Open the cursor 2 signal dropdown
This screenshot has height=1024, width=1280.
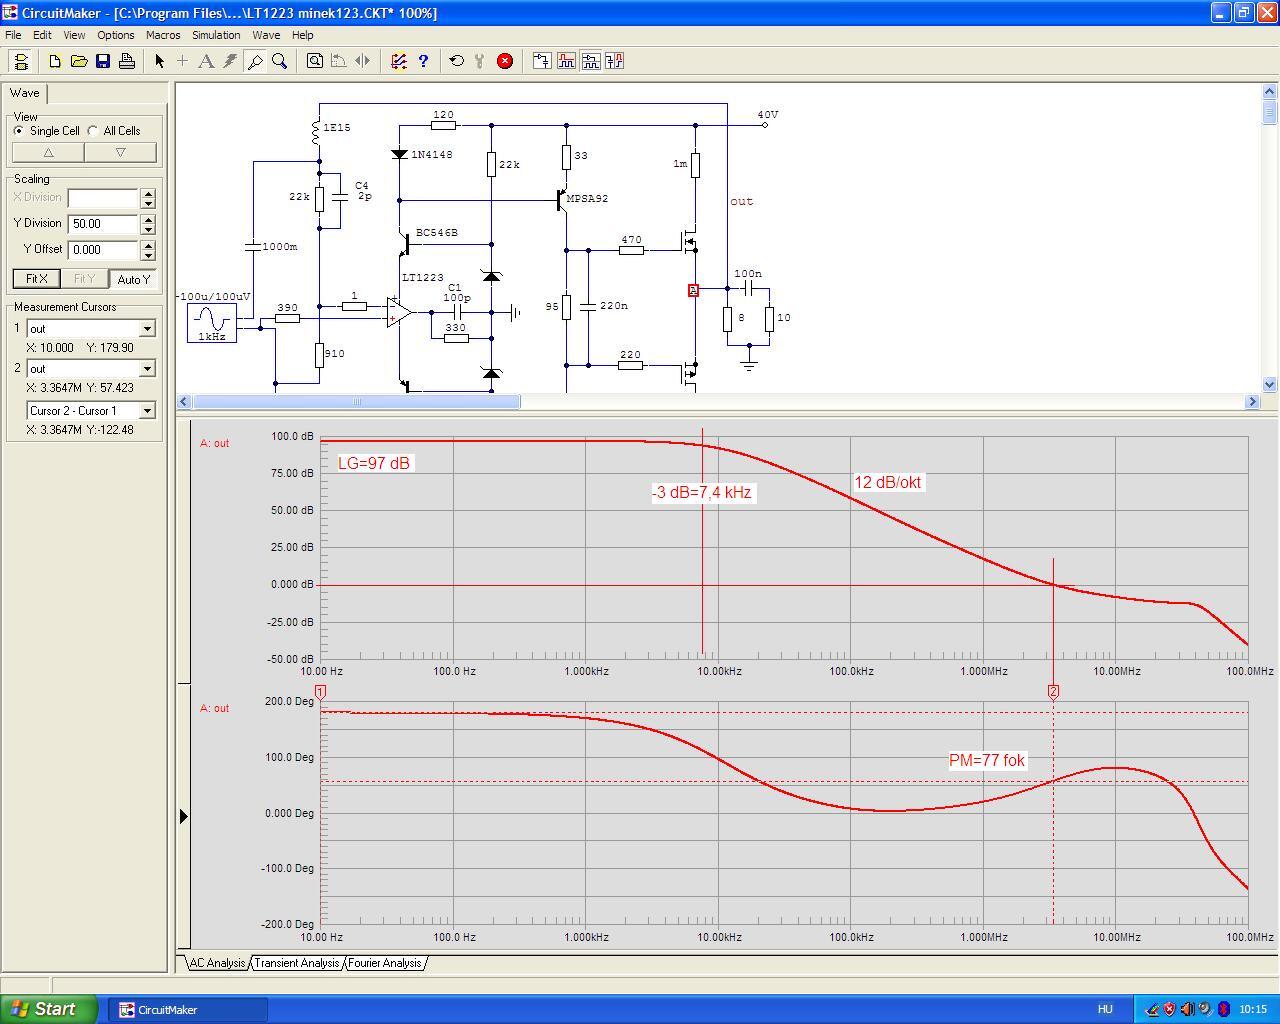[147, 369]
